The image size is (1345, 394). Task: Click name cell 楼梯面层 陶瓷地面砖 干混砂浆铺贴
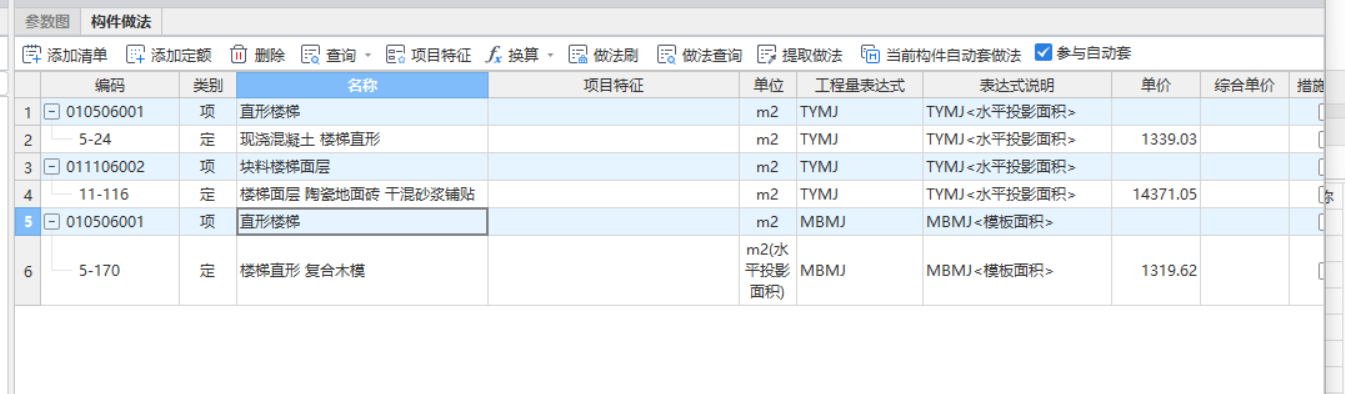pos(362,194)
